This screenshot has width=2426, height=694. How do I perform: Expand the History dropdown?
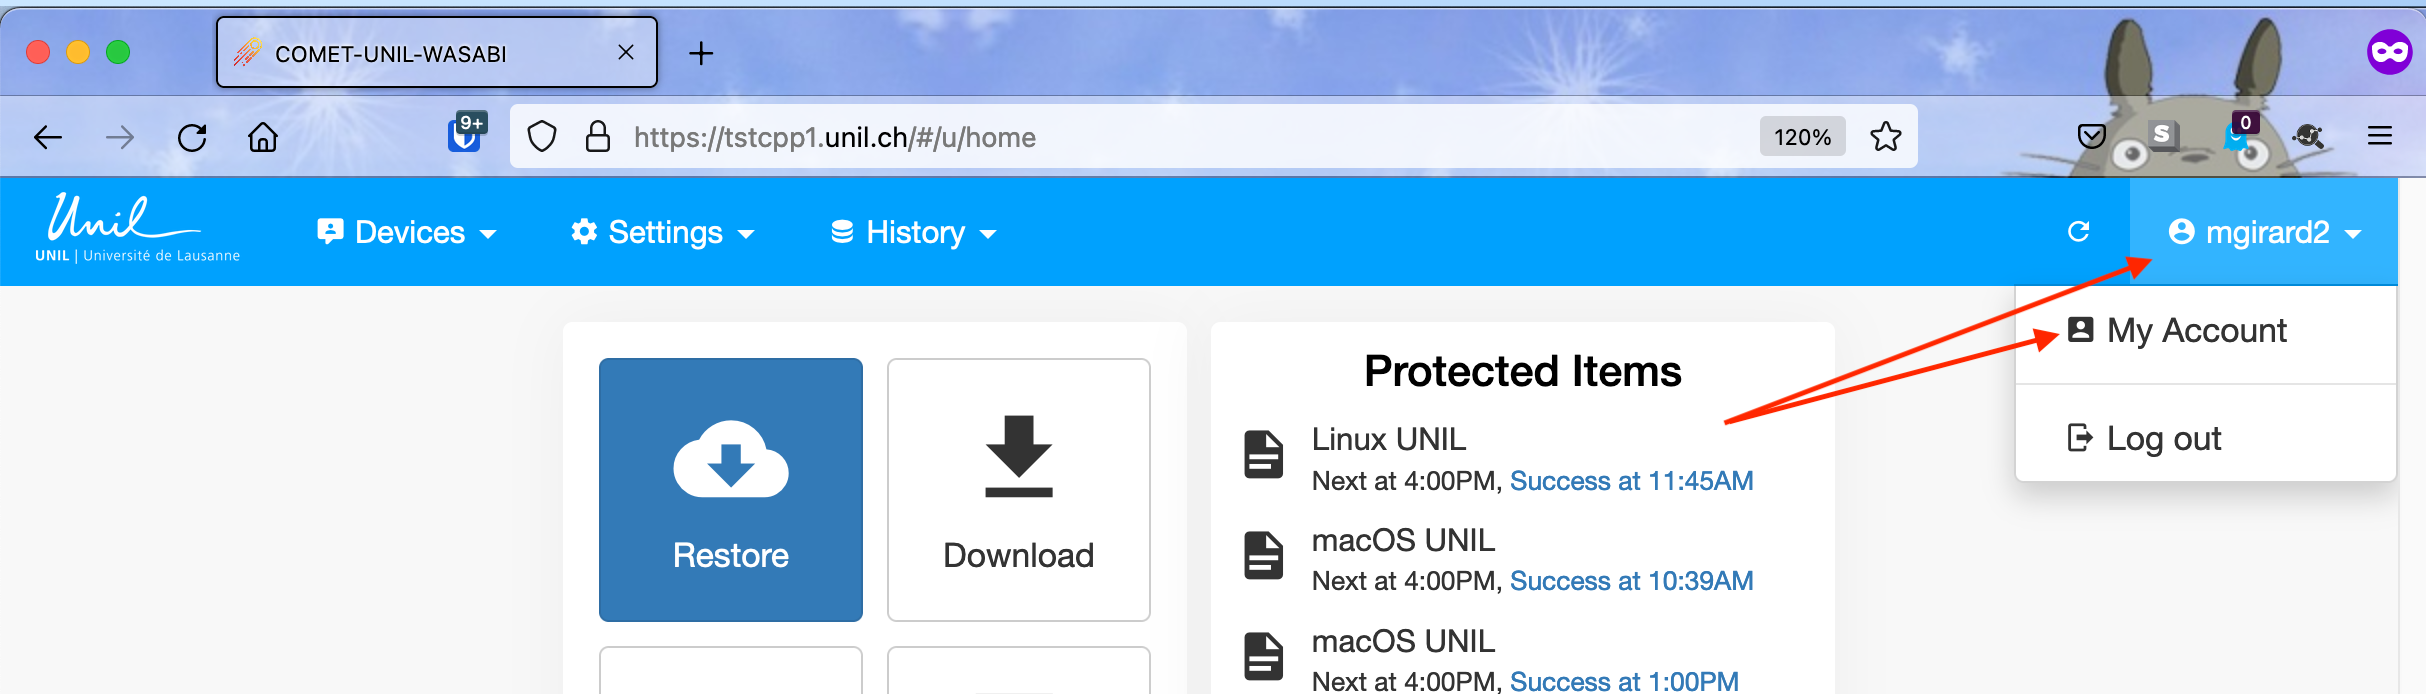point(914,233)
